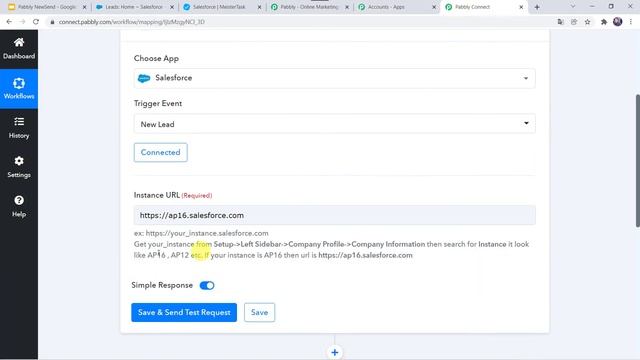The height and width of the screenshot is (360, 640).
Task: Switch to the Leads Home Salesforce tab
Action: click(134, 7)
